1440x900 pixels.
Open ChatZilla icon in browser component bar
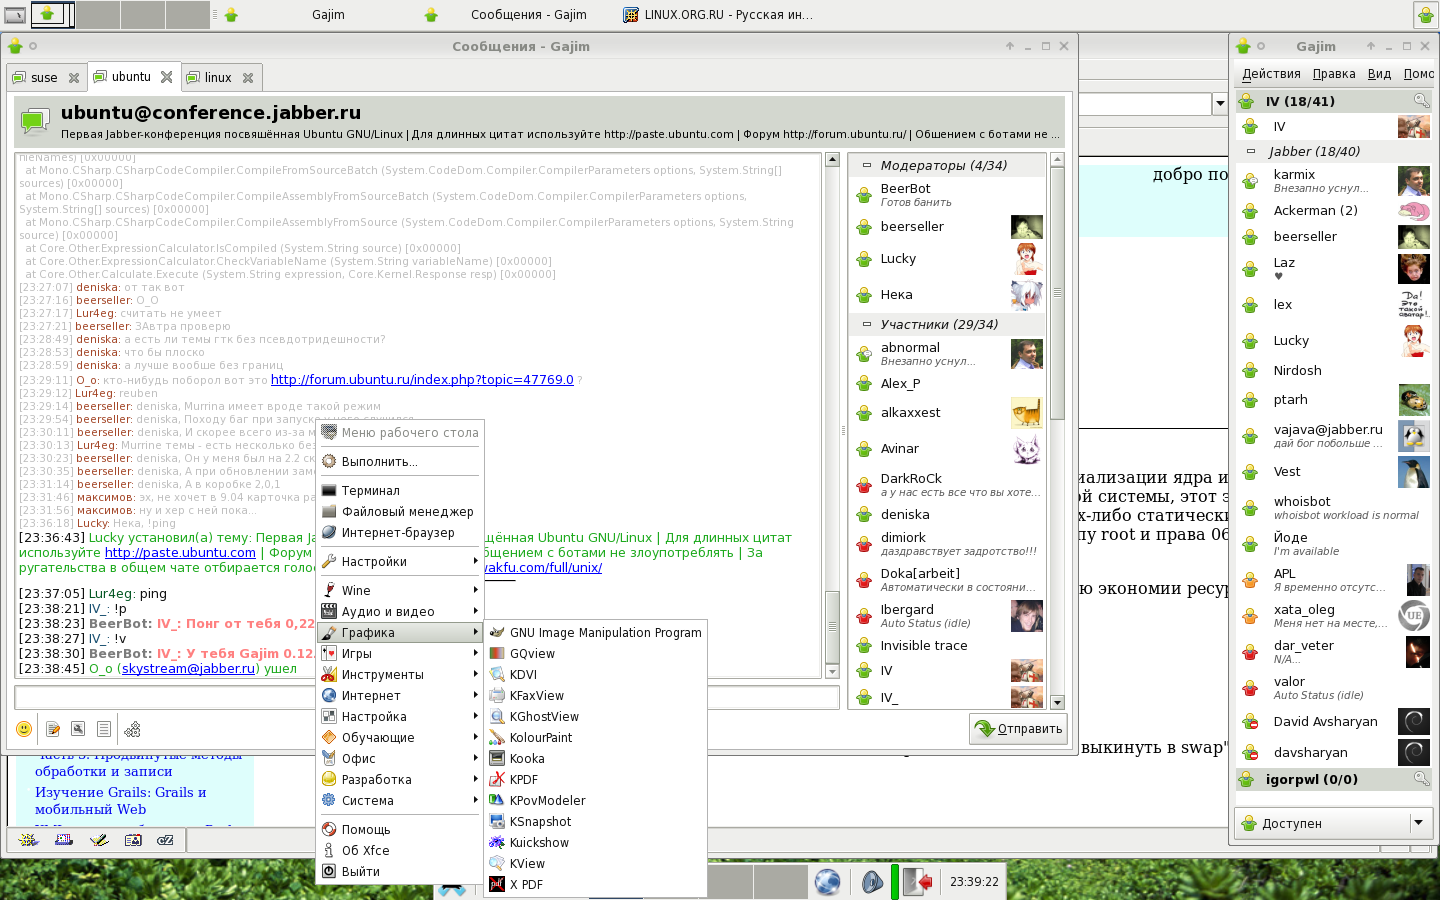[166, 840]
